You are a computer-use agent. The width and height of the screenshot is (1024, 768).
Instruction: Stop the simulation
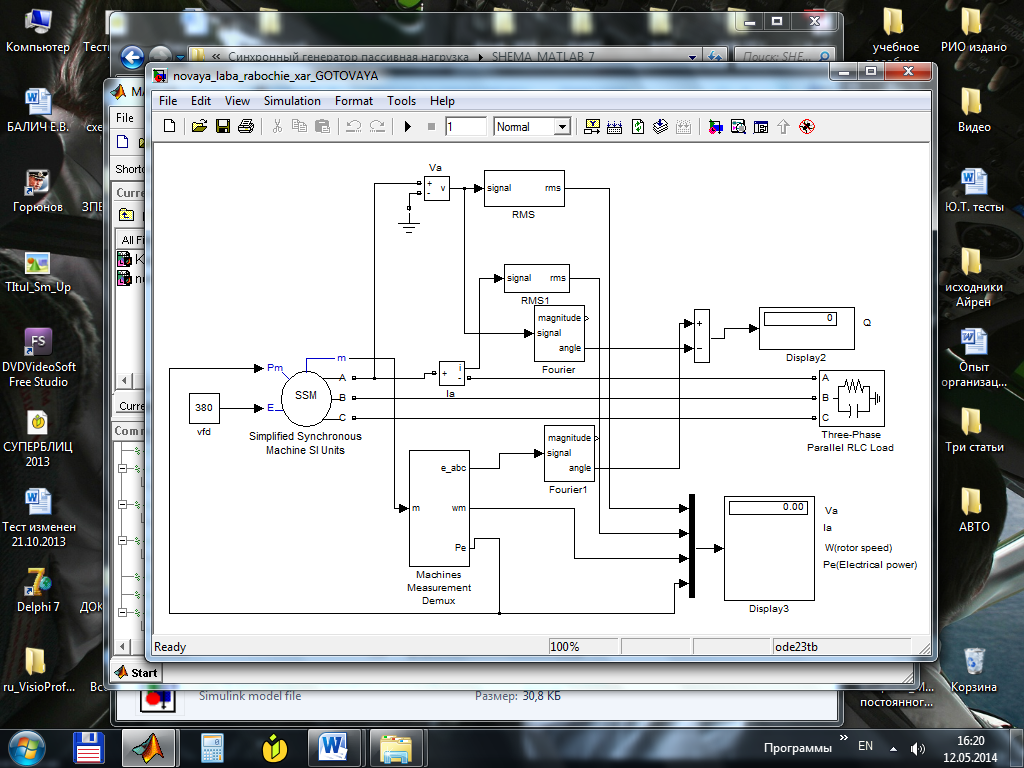pyautogui.click(x=431, y=126)
